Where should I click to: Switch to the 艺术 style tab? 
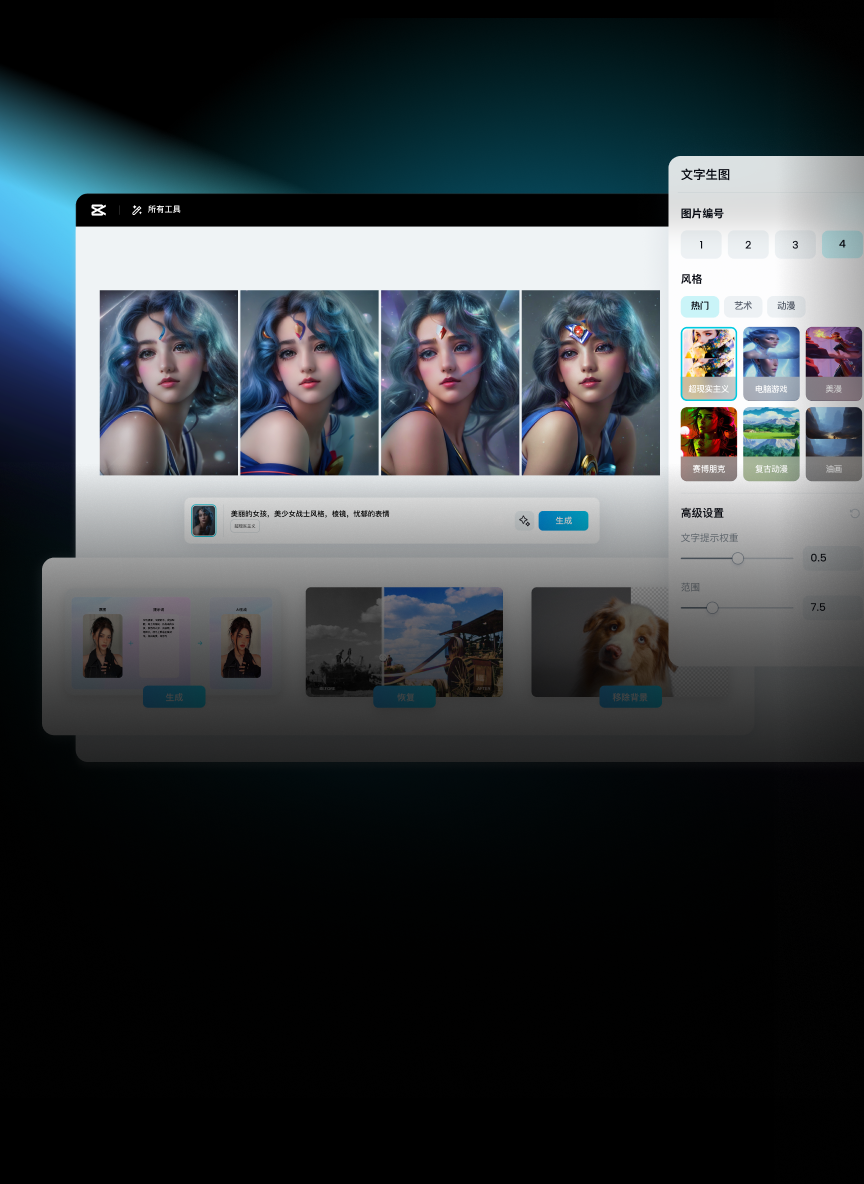[x=743, y=306]
